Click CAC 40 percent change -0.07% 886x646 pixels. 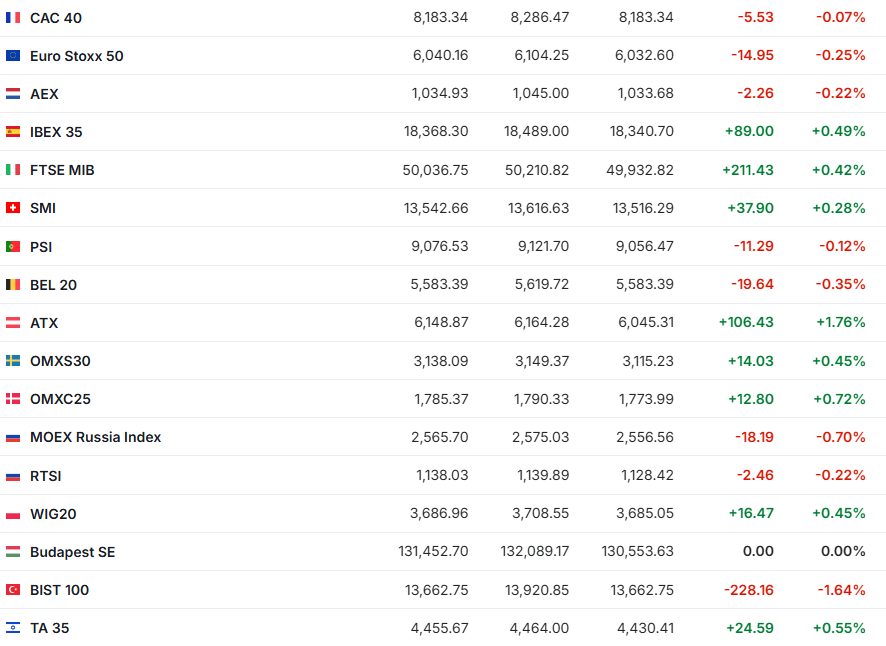(x=840, y=18)
